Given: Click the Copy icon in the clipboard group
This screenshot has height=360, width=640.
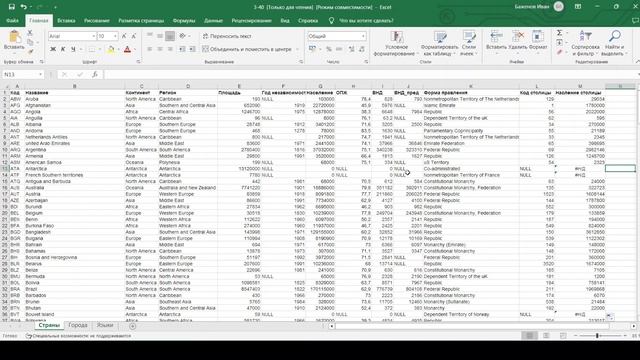Looking at the screenshot, I should pos(30,42).
